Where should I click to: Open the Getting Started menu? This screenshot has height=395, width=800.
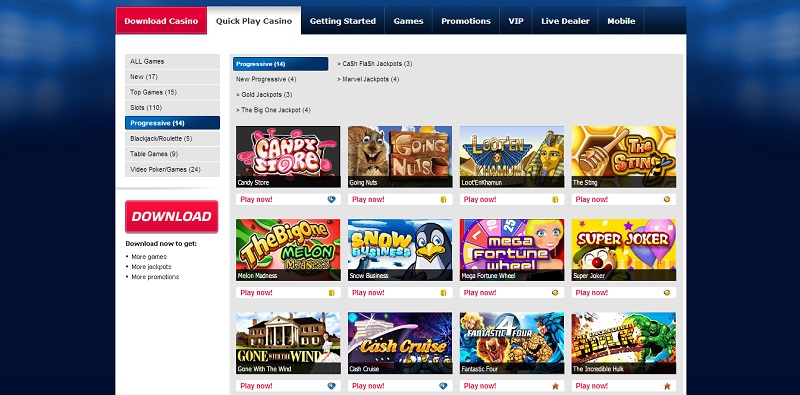[343, 21]
